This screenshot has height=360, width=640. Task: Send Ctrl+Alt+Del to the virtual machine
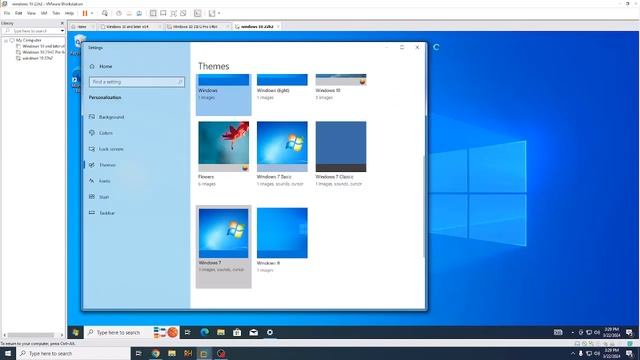pyautogui.click(x=105, y=13)
